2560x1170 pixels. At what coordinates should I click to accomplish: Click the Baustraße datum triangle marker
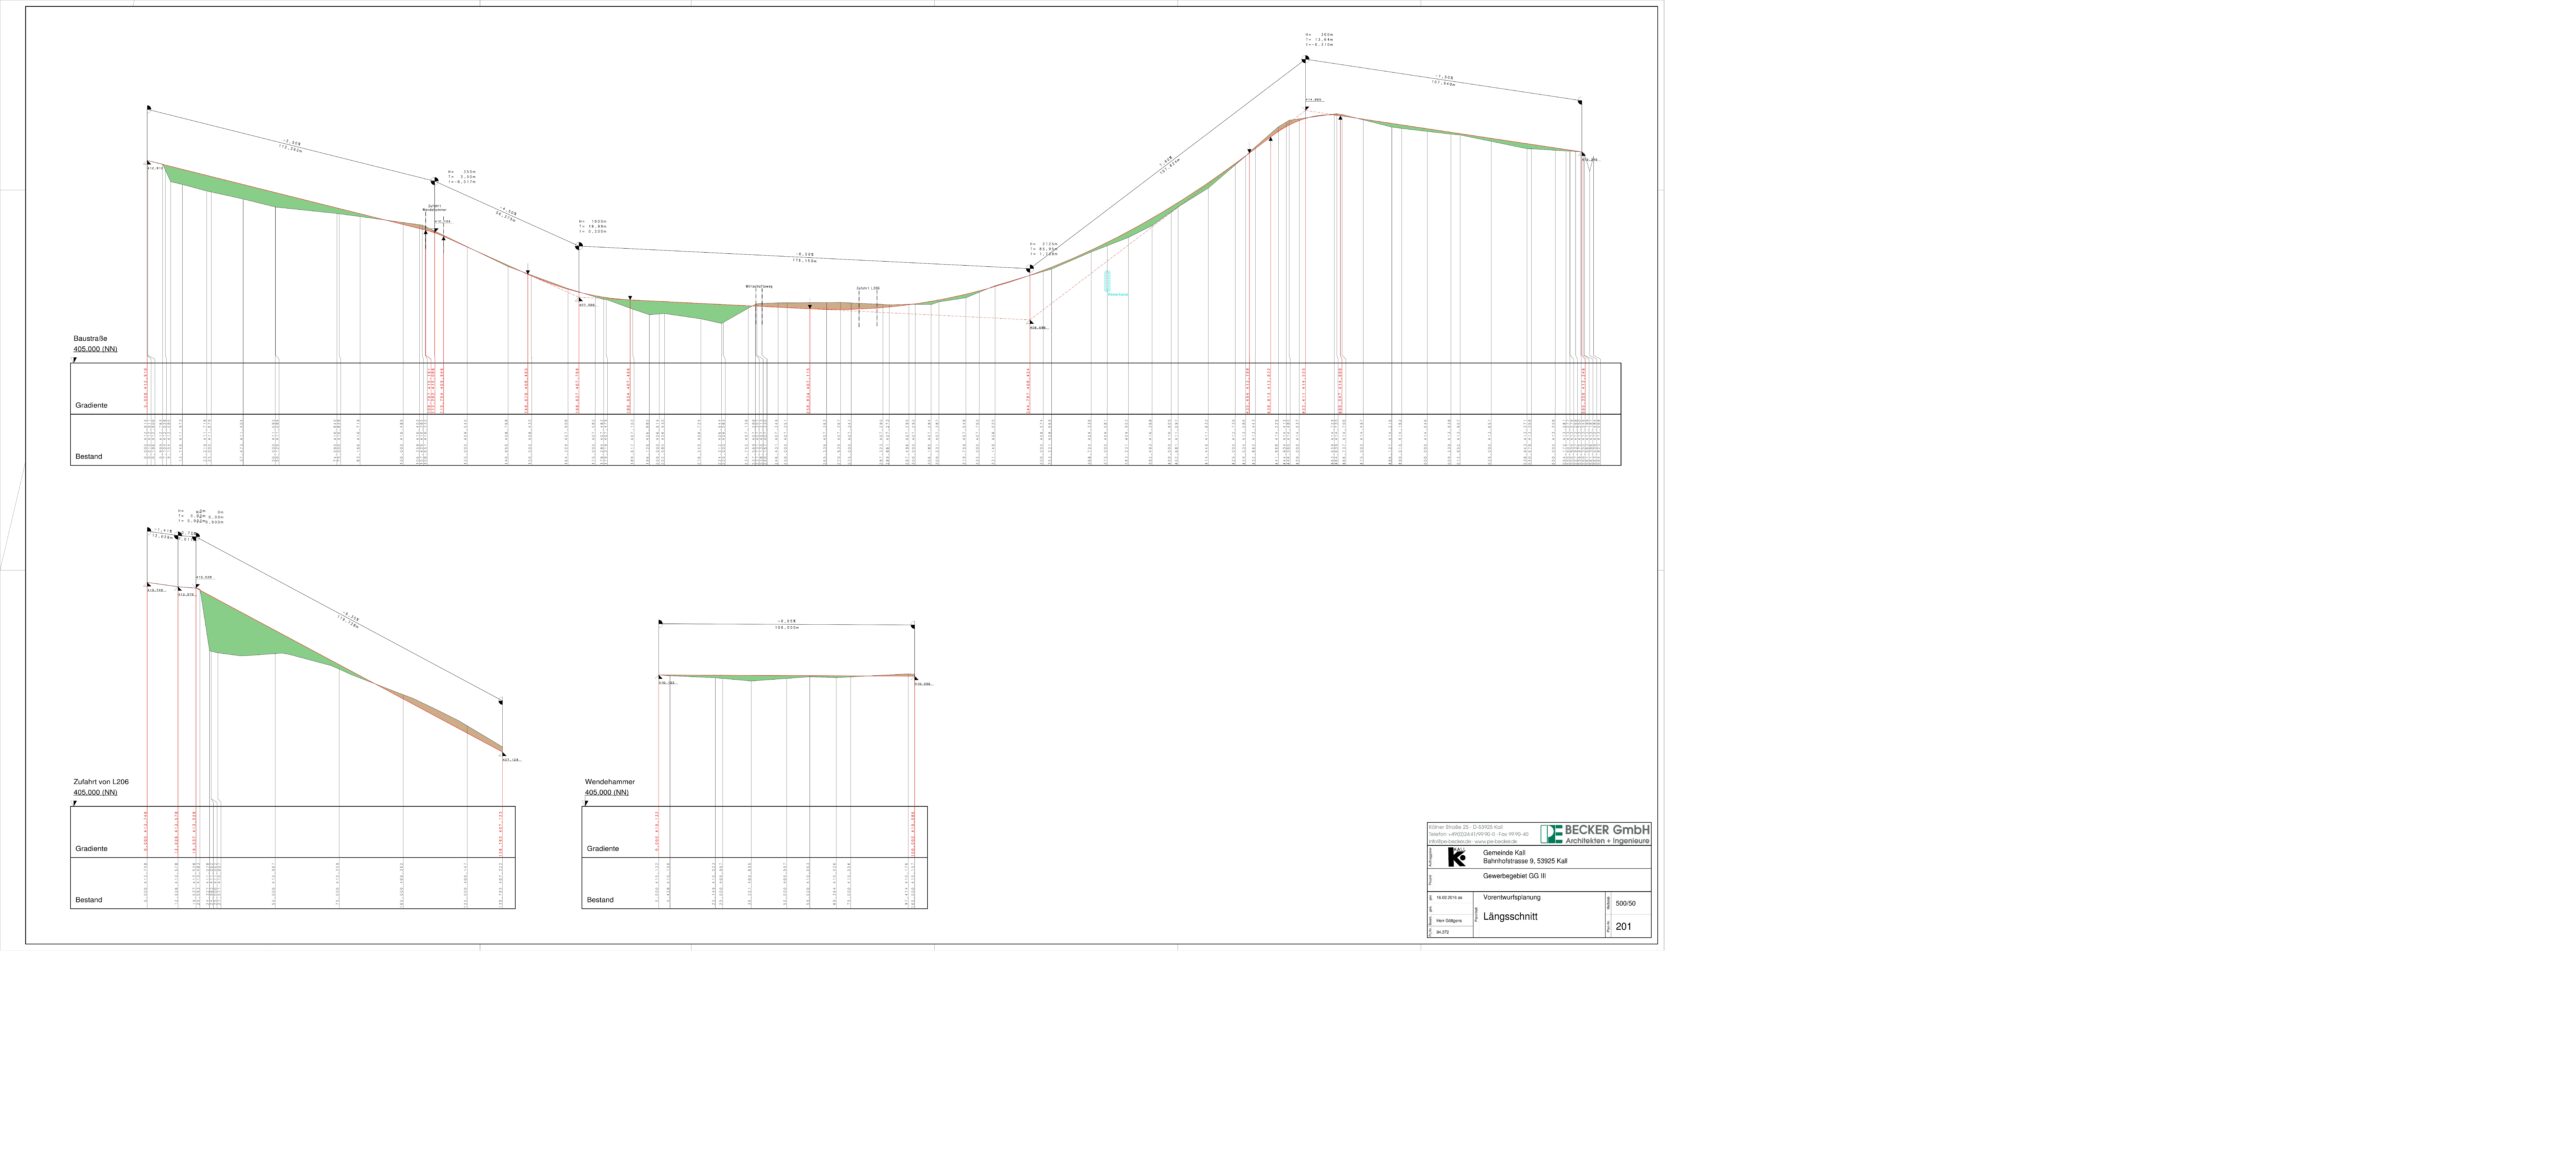click(74, 359)
